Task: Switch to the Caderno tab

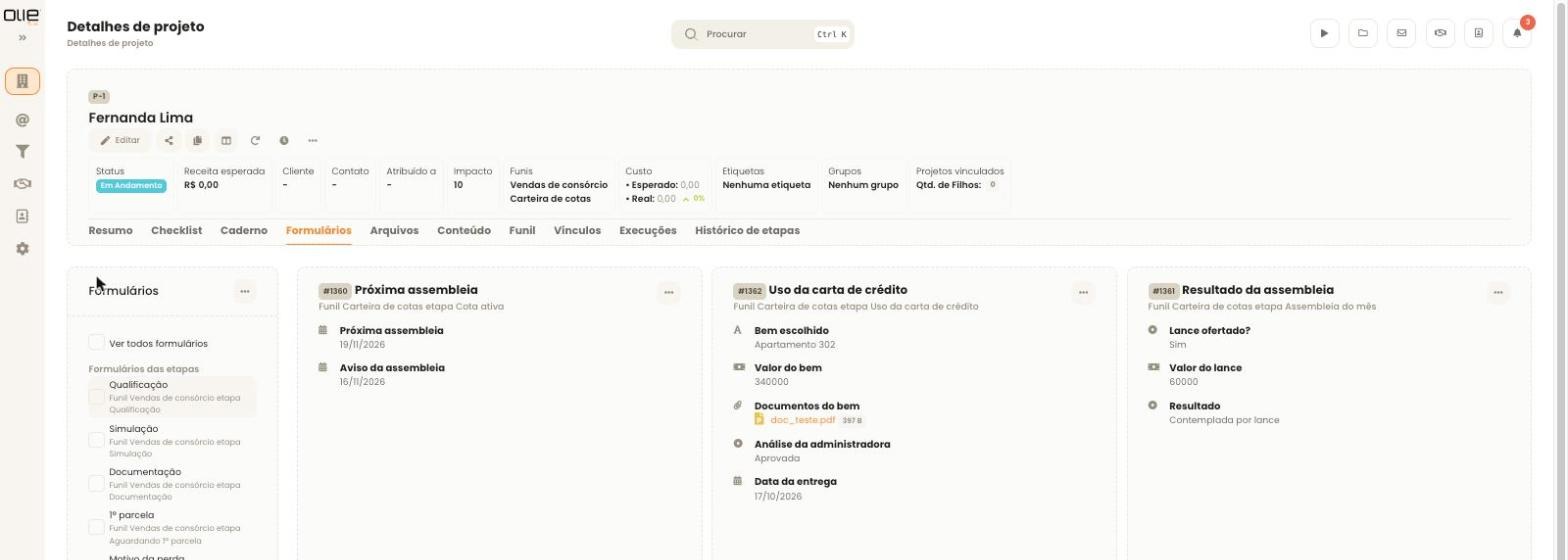Action: pos(244,231)
